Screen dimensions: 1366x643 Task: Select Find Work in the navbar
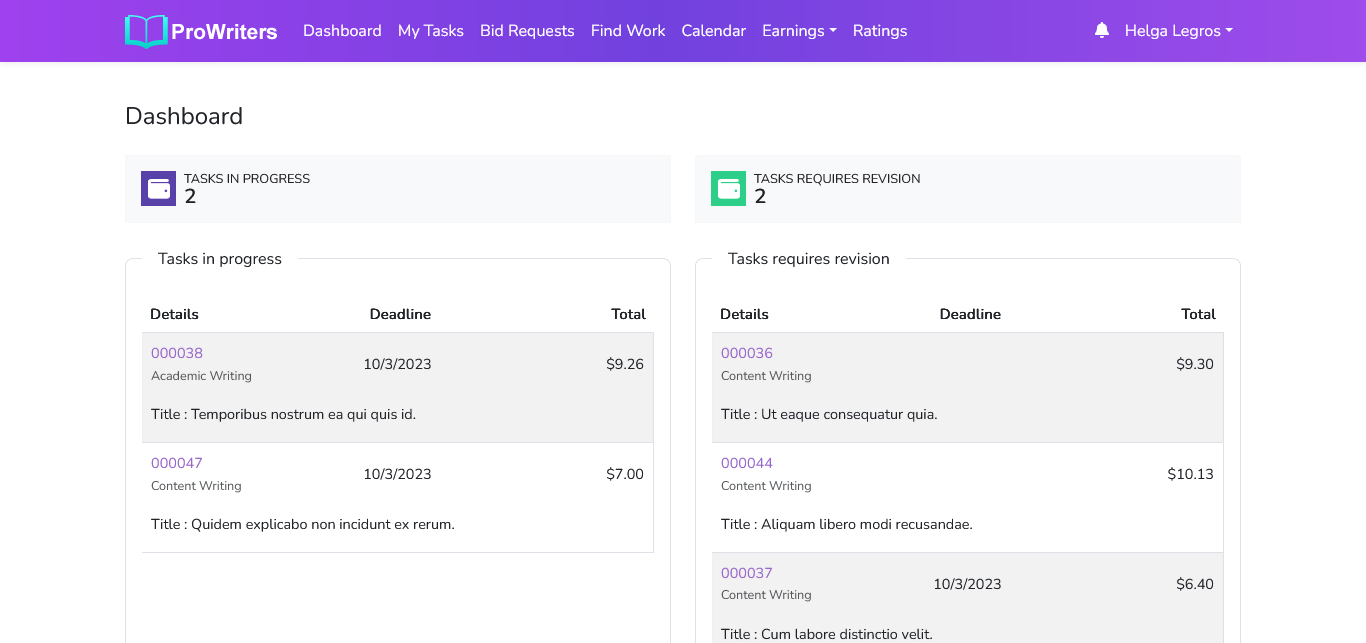click(628, 31)
